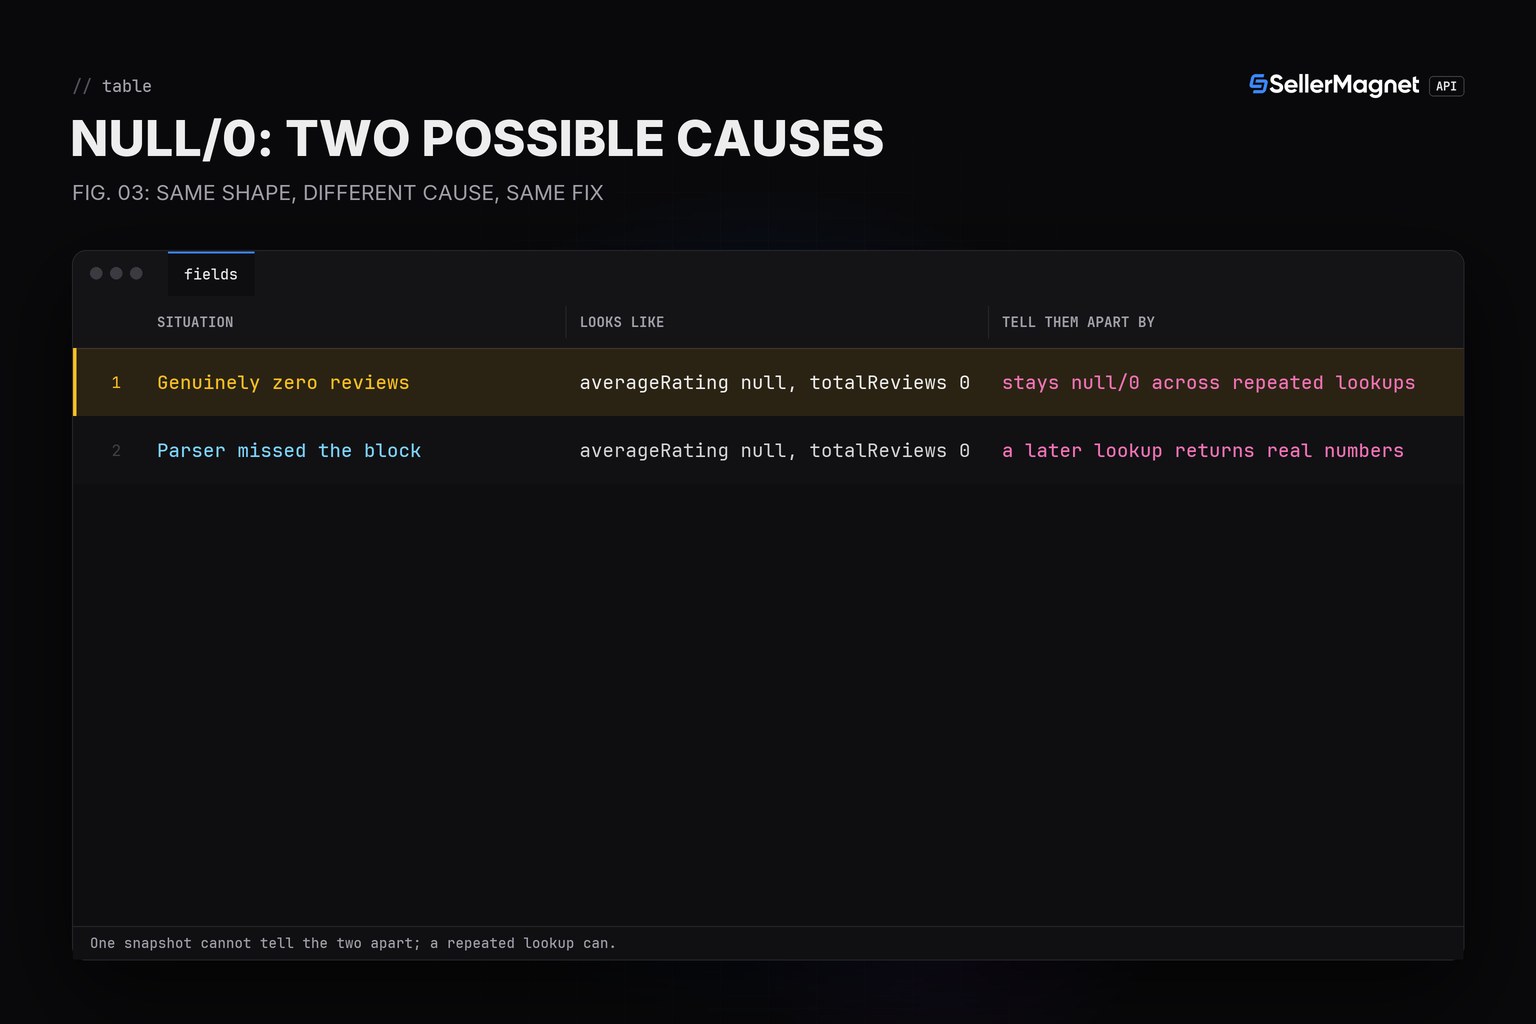The image size is (1536, 1024).
Task: Click the '// table' label
Action: point(112,86)
